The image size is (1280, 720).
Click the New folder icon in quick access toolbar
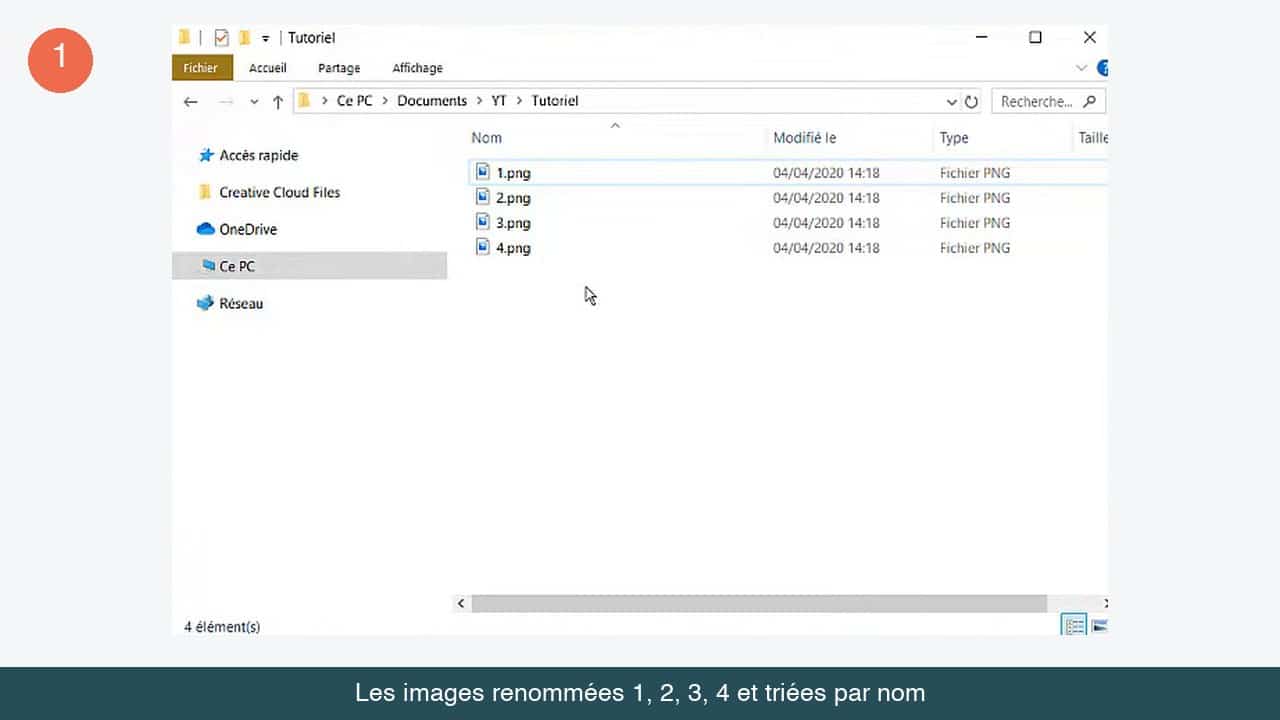pyautogui.click(x=244, y=38)
